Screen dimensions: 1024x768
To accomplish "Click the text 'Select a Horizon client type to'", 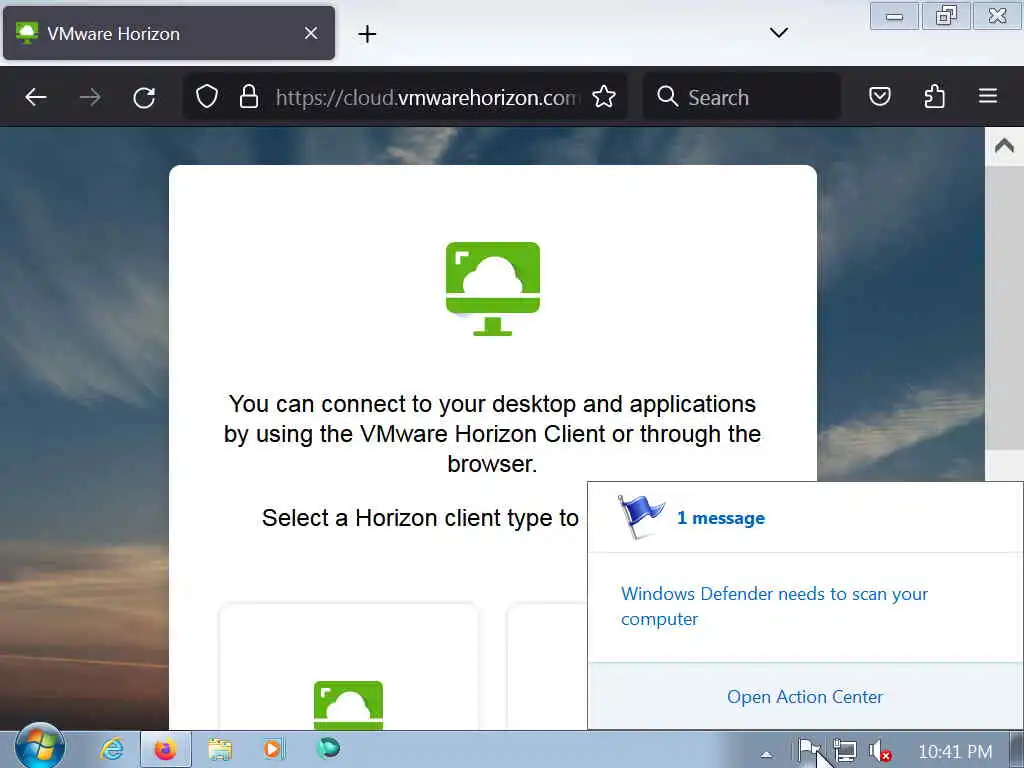I will point(421,518).
